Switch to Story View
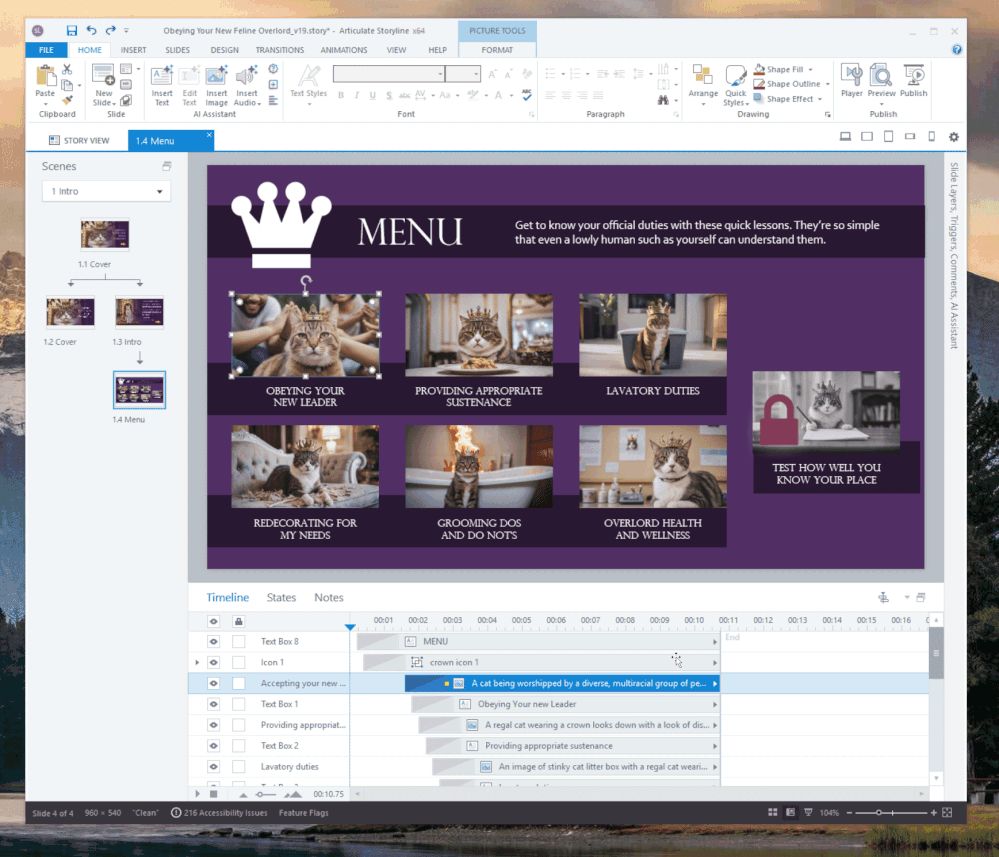Screen dimensions: 999x857 (79, 141)
